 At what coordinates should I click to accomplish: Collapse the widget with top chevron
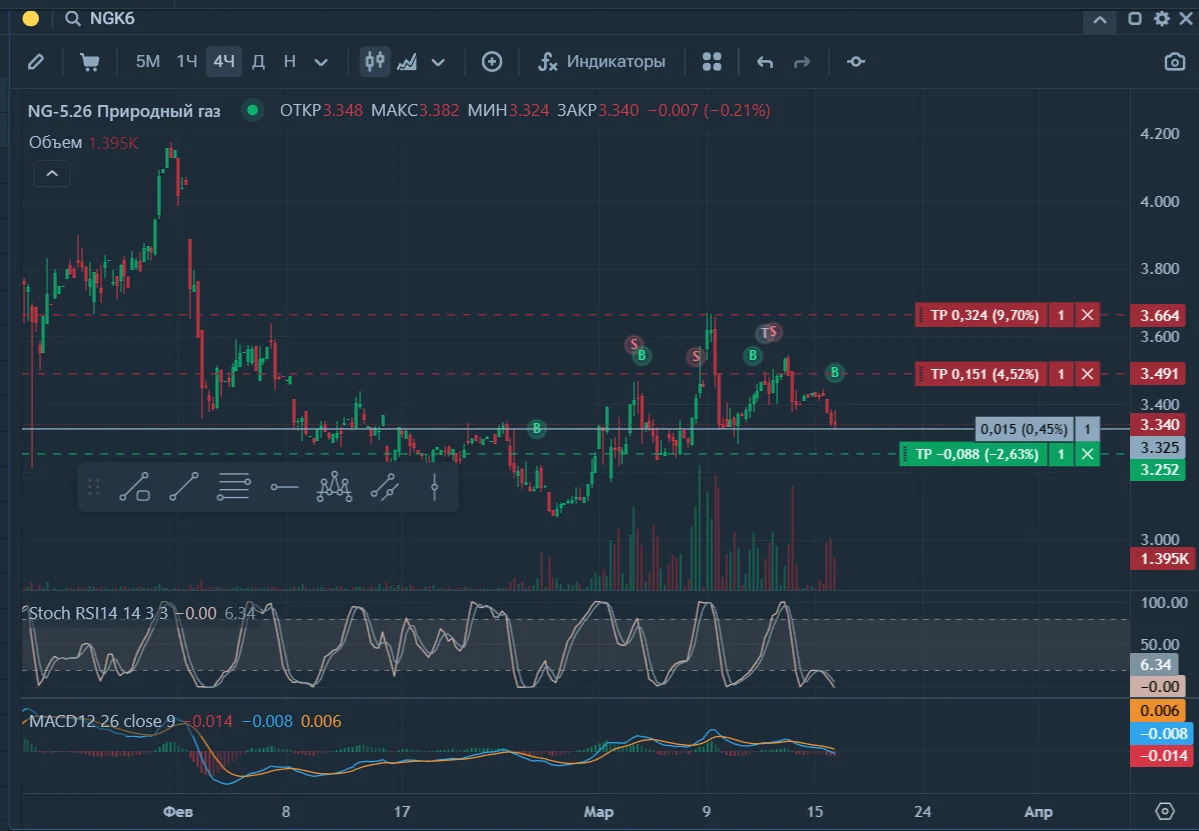coord(1100,19)
